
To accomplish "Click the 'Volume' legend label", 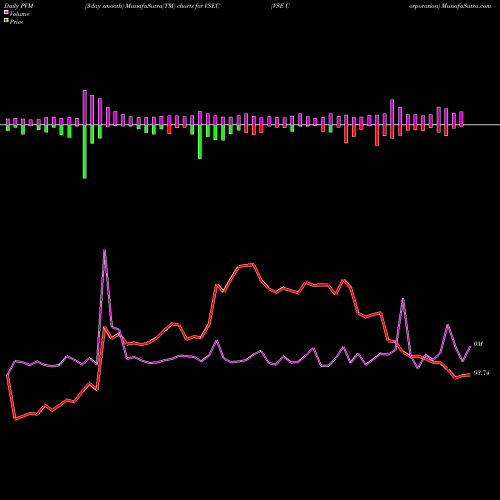I will tap(19, 14).
